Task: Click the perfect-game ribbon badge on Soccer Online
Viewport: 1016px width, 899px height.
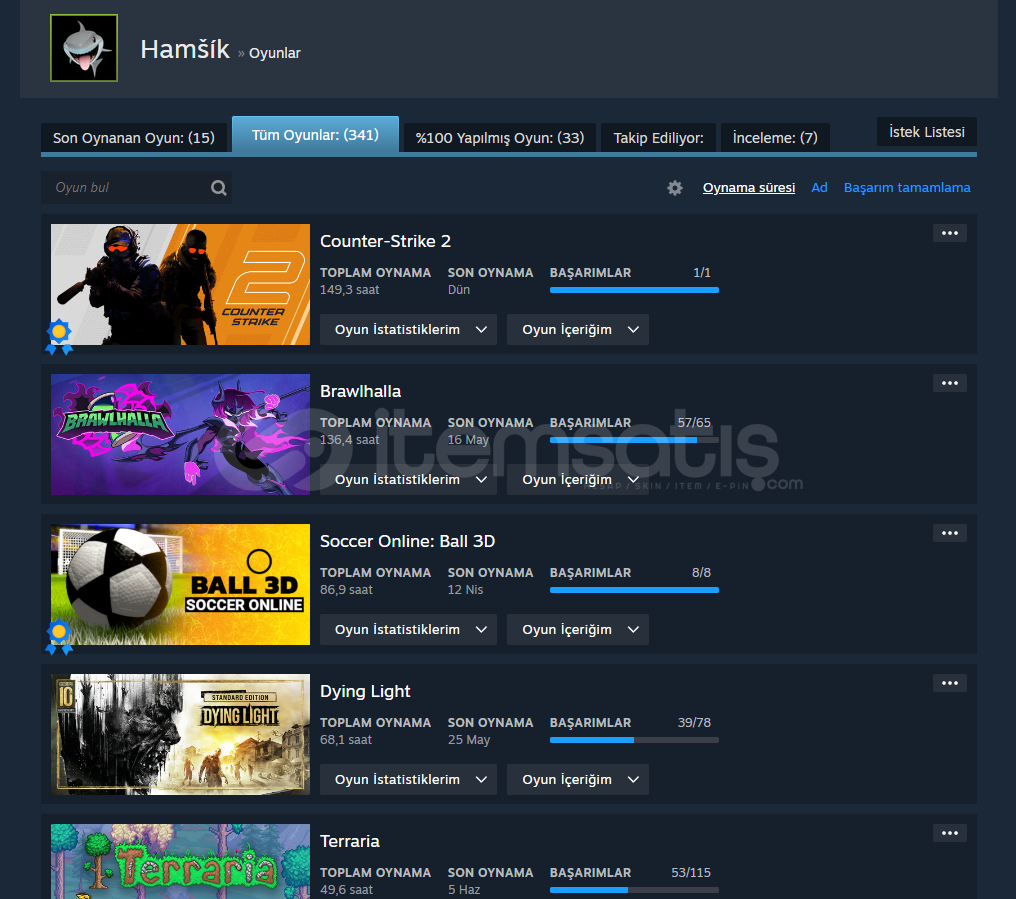Action: tap(59, 636)
